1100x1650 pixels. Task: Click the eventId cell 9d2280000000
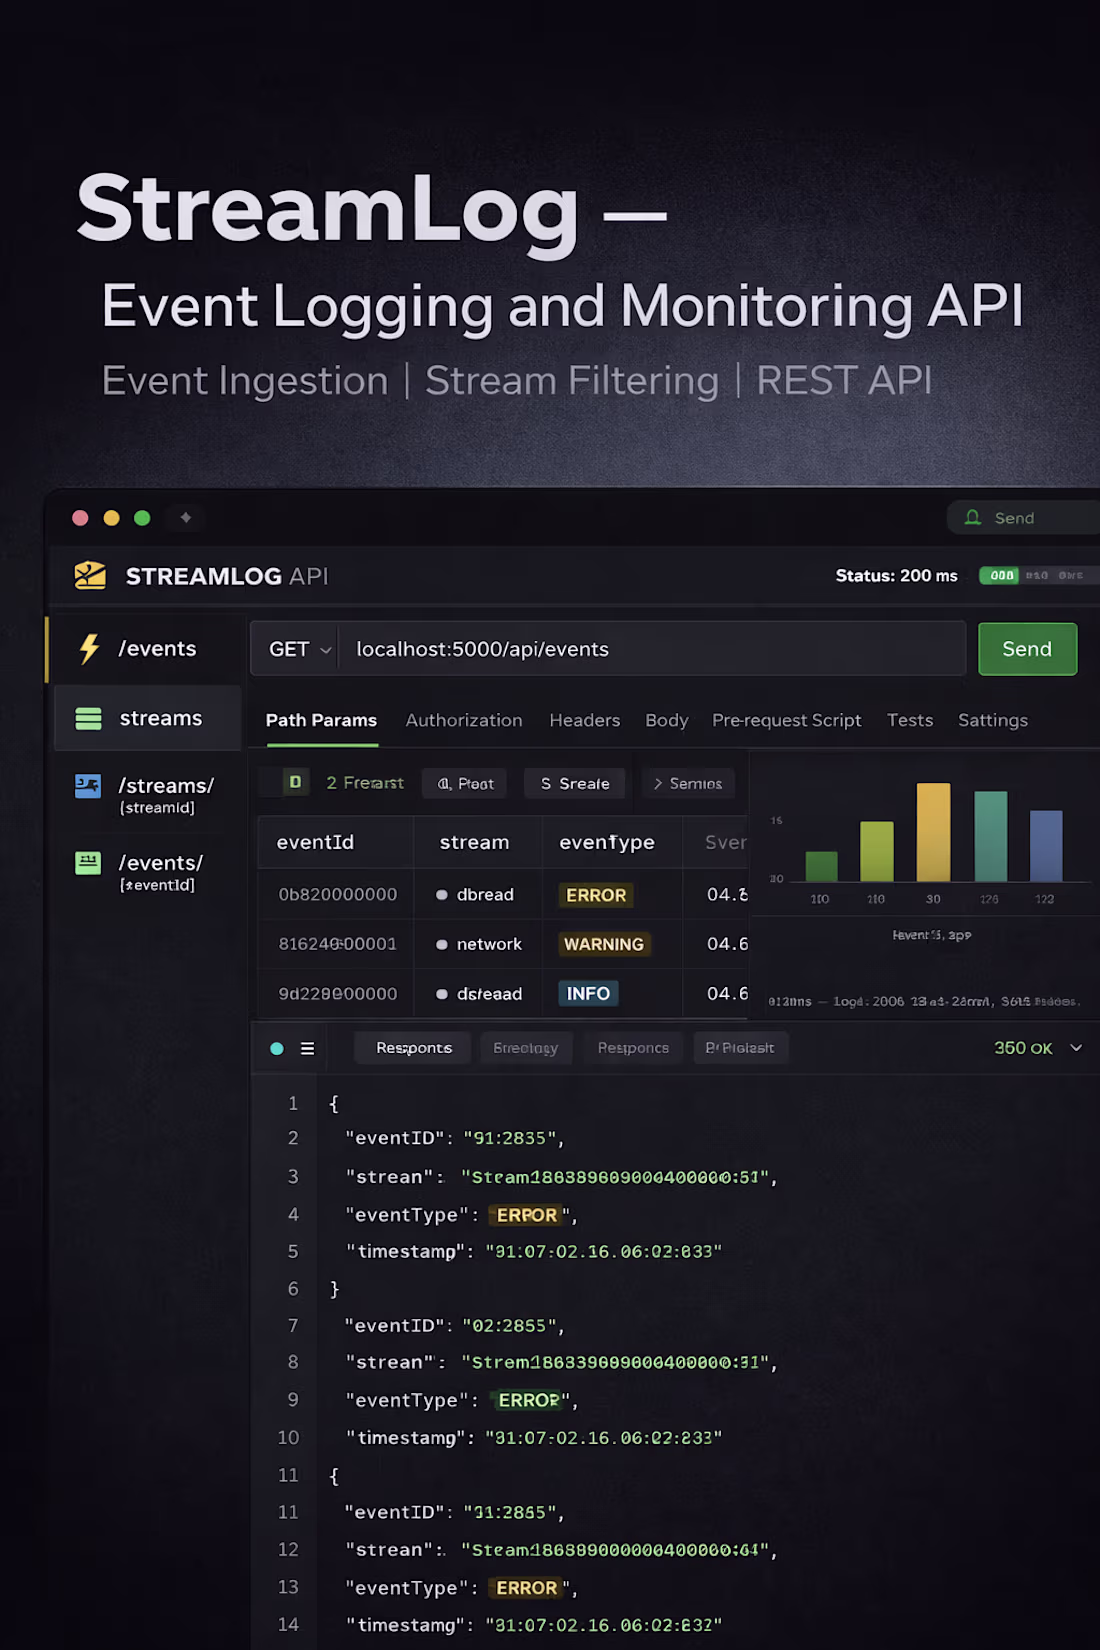pos(338,994)
